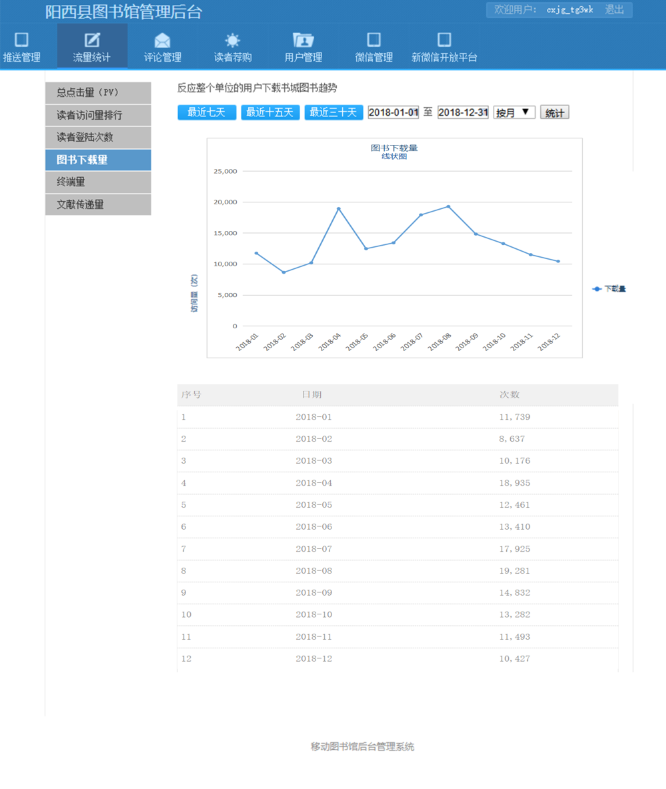Screen dimensions: 666x789
Task: Click the count value 19,281
Action: tap(515, 571)
